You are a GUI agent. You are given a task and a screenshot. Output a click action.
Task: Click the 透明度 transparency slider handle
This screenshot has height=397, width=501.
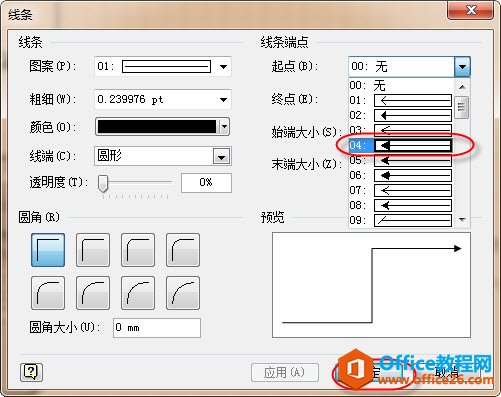[103, 183]
